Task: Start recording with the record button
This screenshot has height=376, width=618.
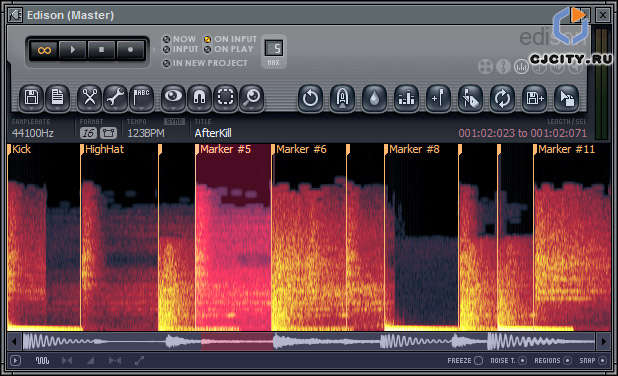Action: click(x=130, y=50)
